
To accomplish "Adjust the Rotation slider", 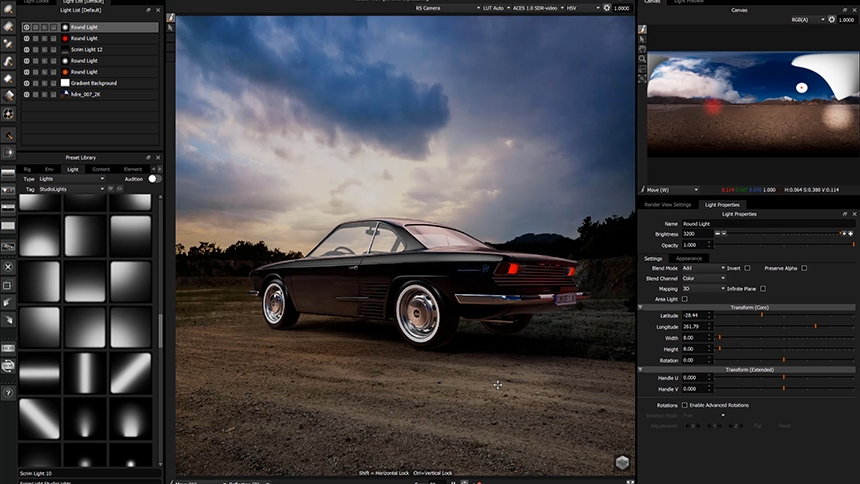I will [784, 360].
